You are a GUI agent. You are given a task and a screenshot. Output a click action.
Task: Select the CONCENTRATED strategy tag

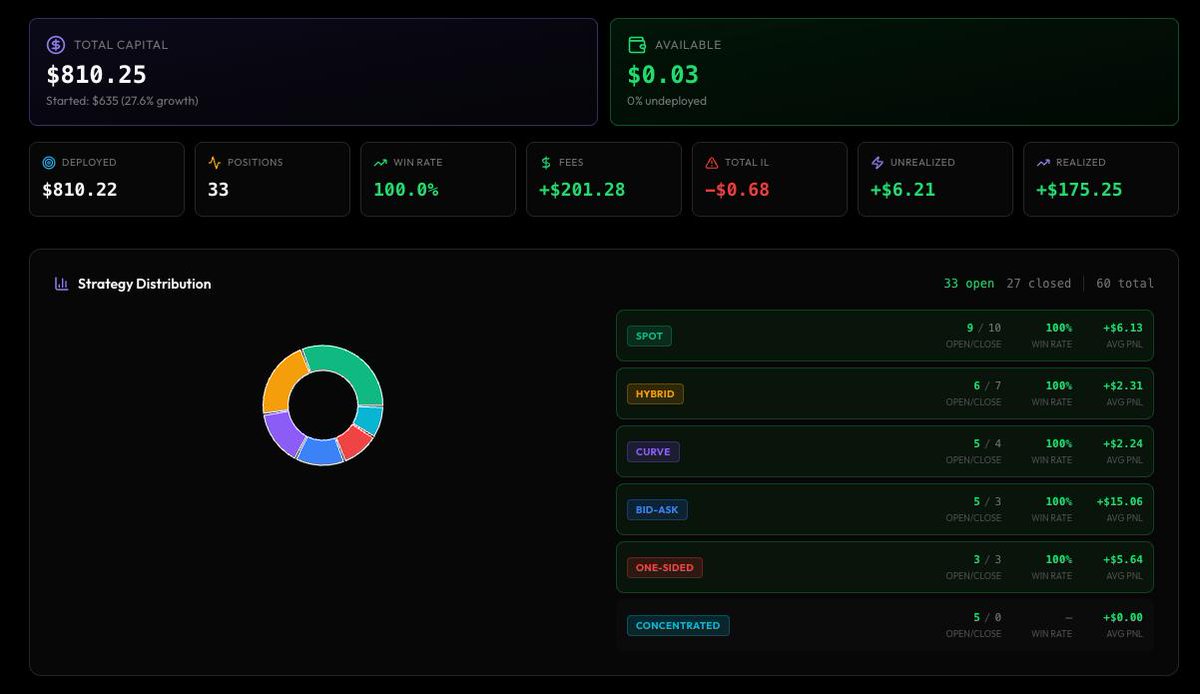(678, 626)
